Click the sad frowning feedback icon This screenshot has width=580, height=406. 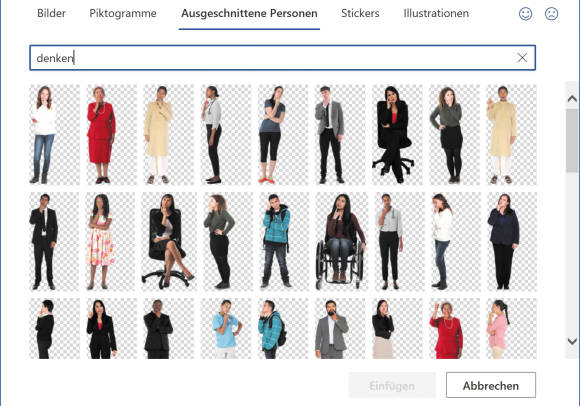(x=551, y=14)
